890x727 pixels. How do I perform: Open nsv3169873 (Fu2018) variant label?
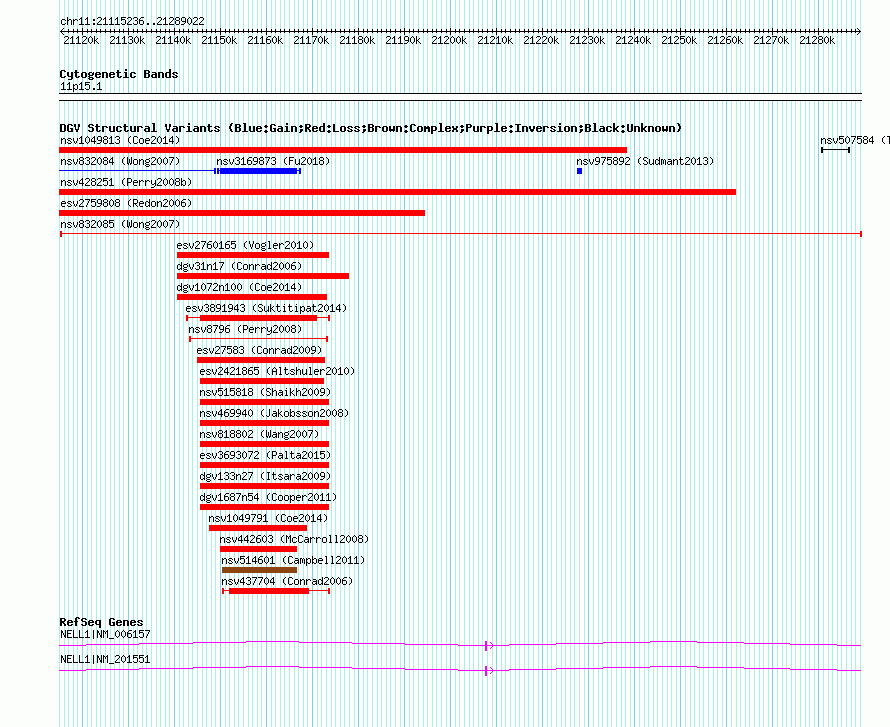pyautogui.click(x=273, y=161)
